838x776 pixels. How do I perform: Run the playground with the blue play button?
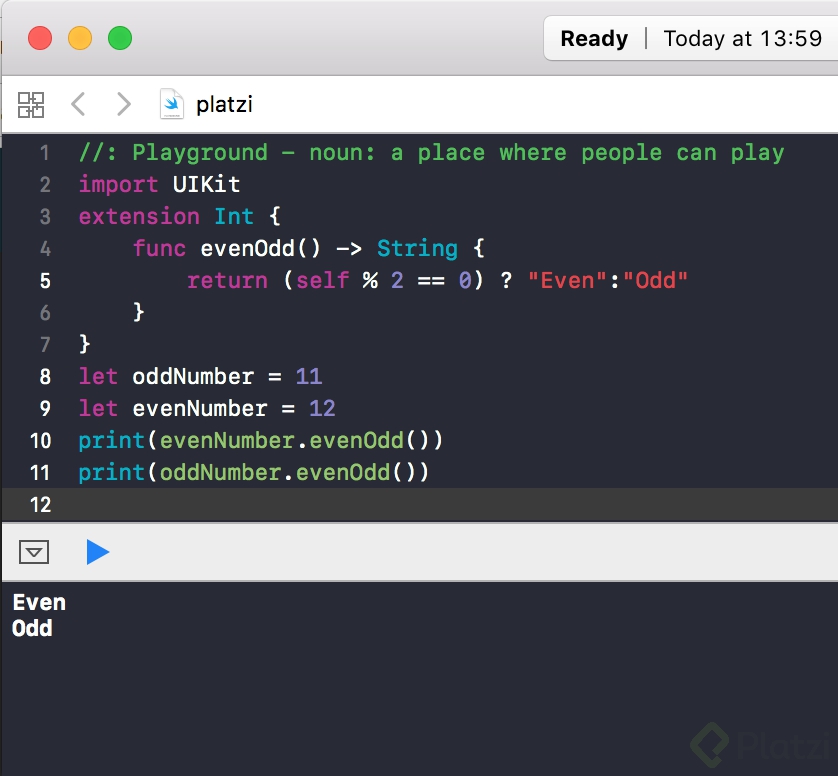97,551
